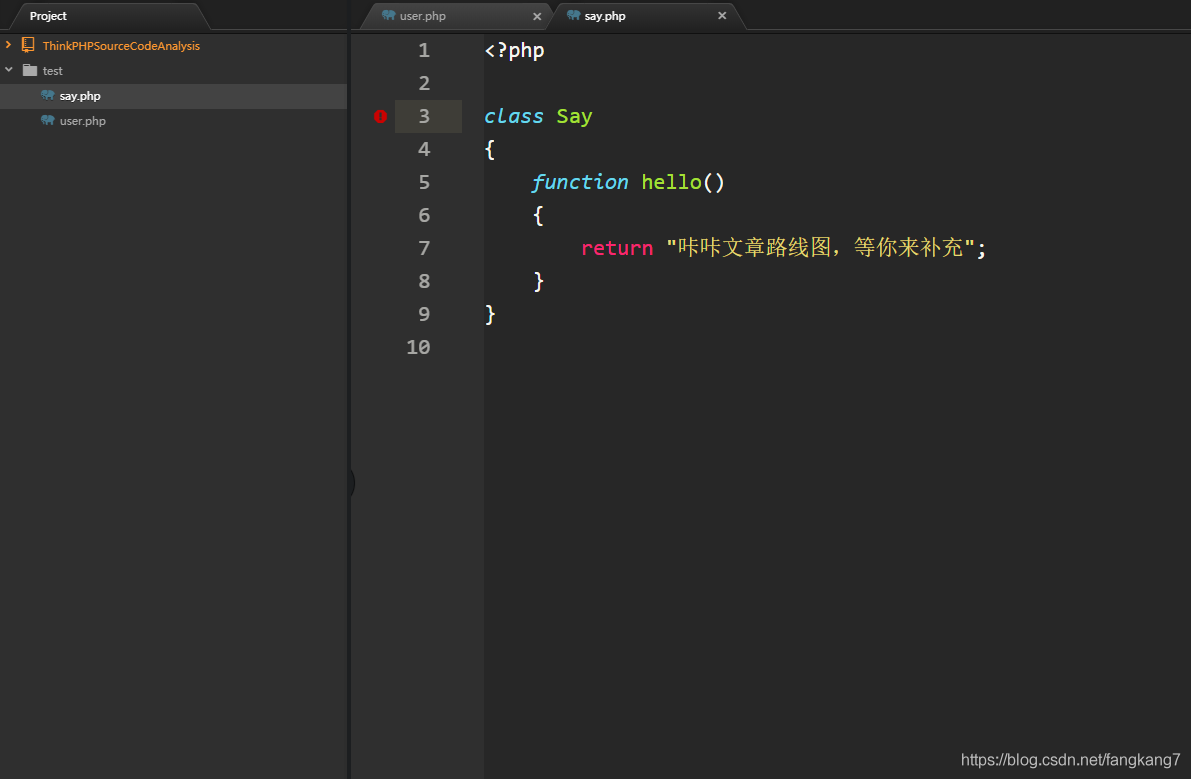Close the user.php editor tab
This screenshot has height=779, width=1191.
click(x=537, y=16)
